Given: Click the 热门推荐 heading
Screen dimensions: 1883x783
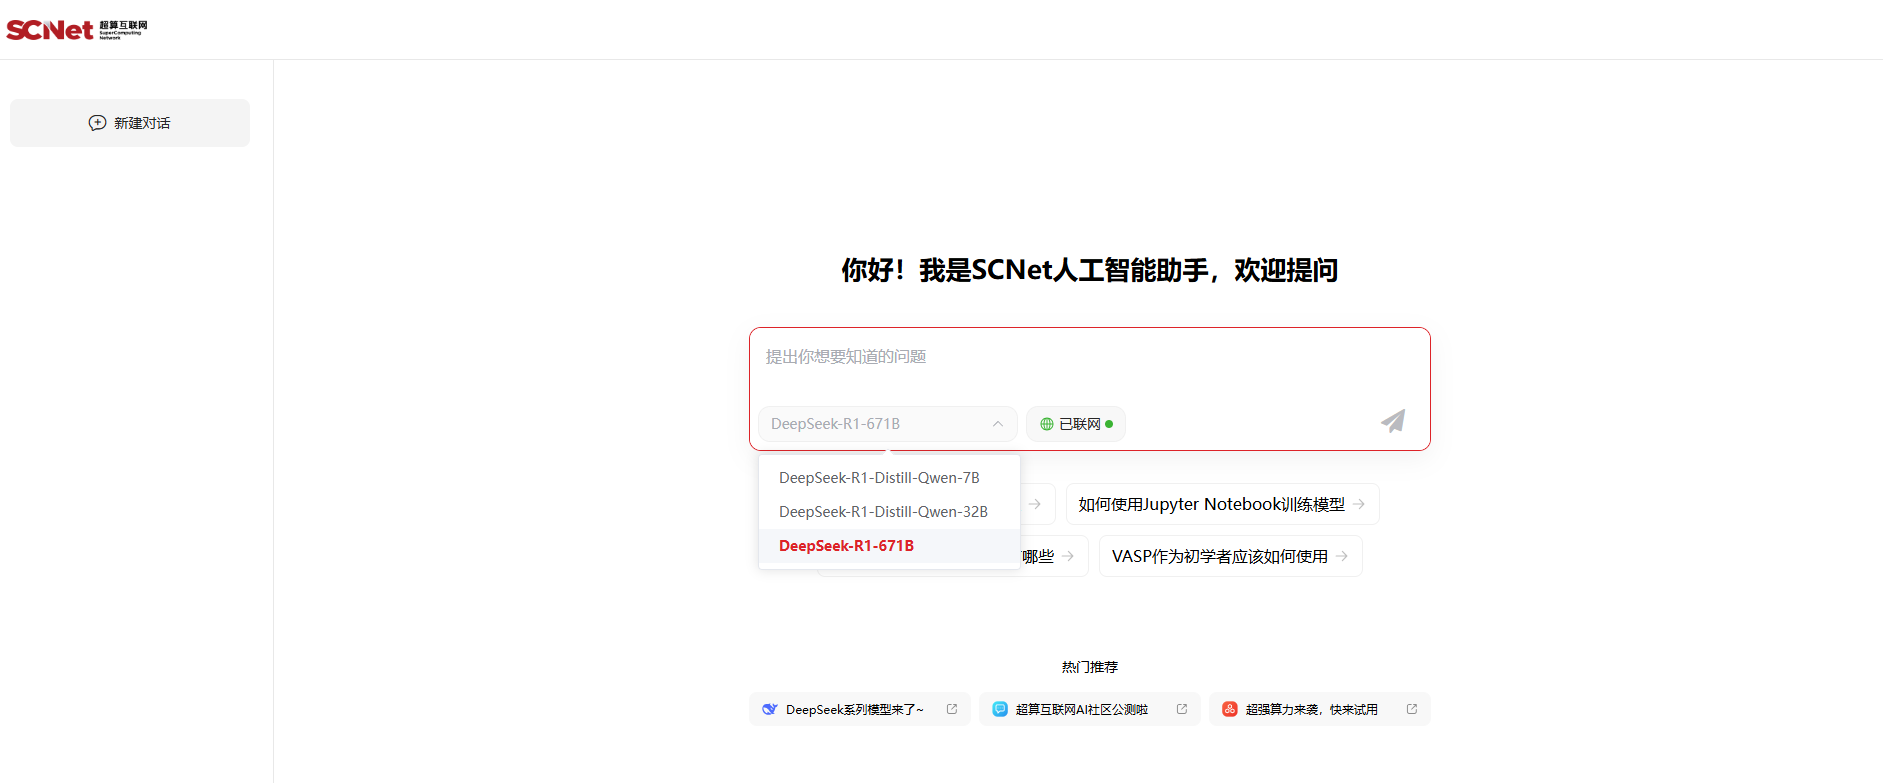Looking at the screenshot, I should click(x=1090, y=667).
